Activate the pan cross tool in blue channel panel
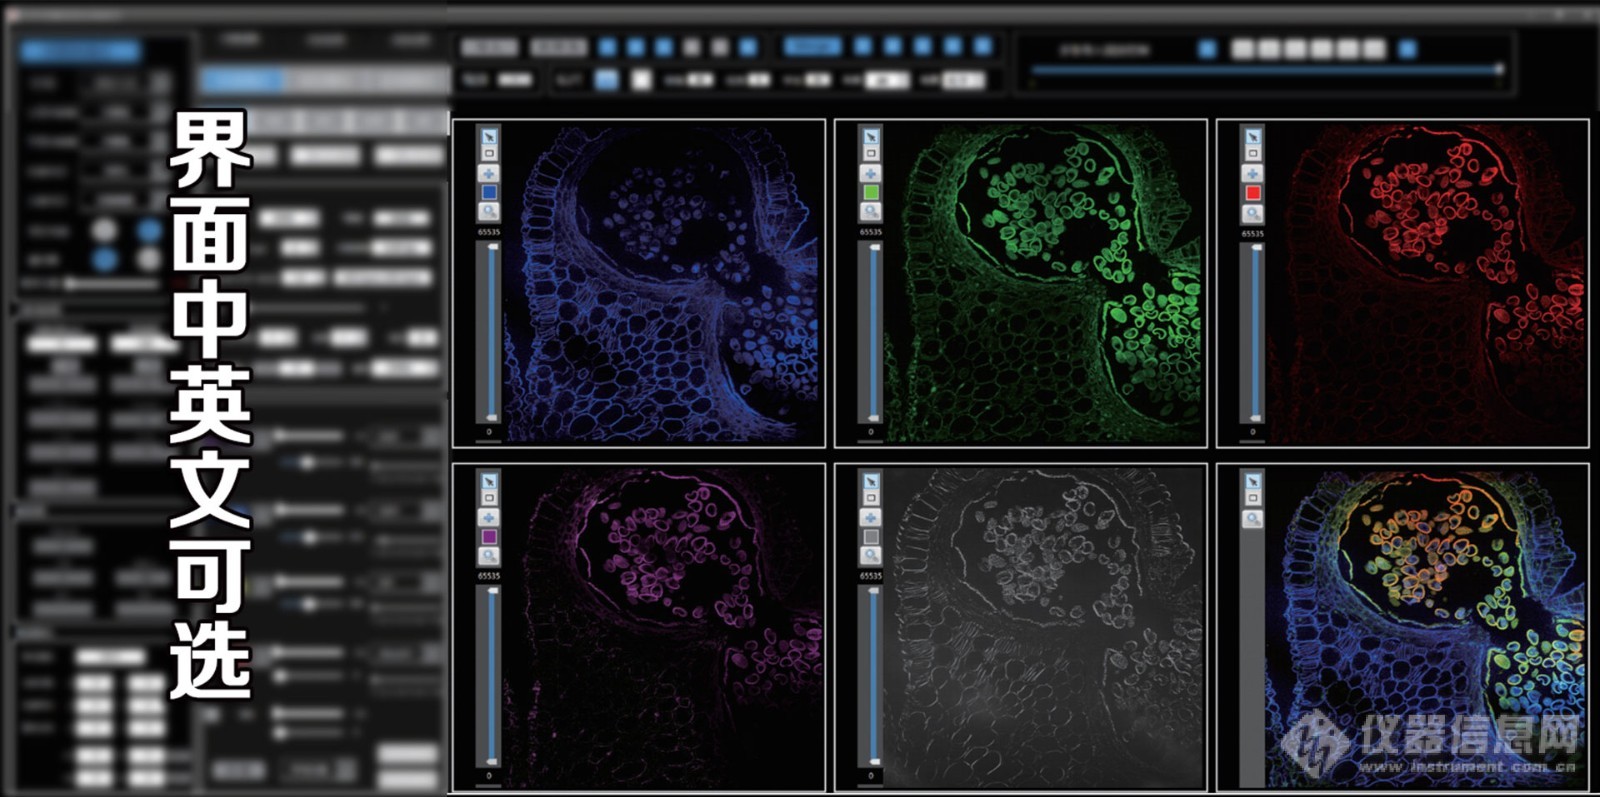This screenshot has width=1600, height=797. point(489,173)
